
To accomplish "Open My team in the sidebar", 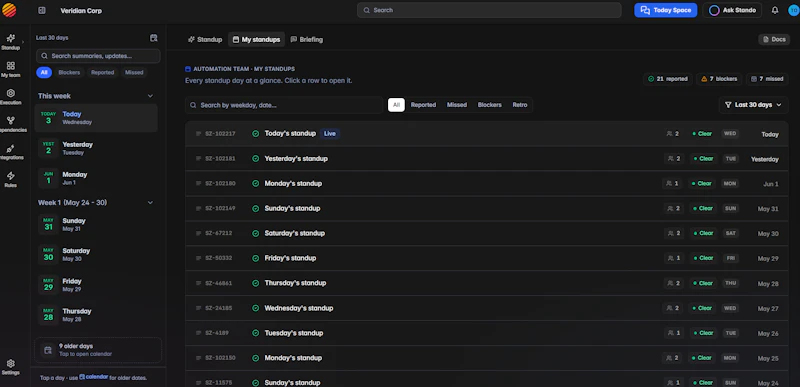I will (x=10, y=69).
